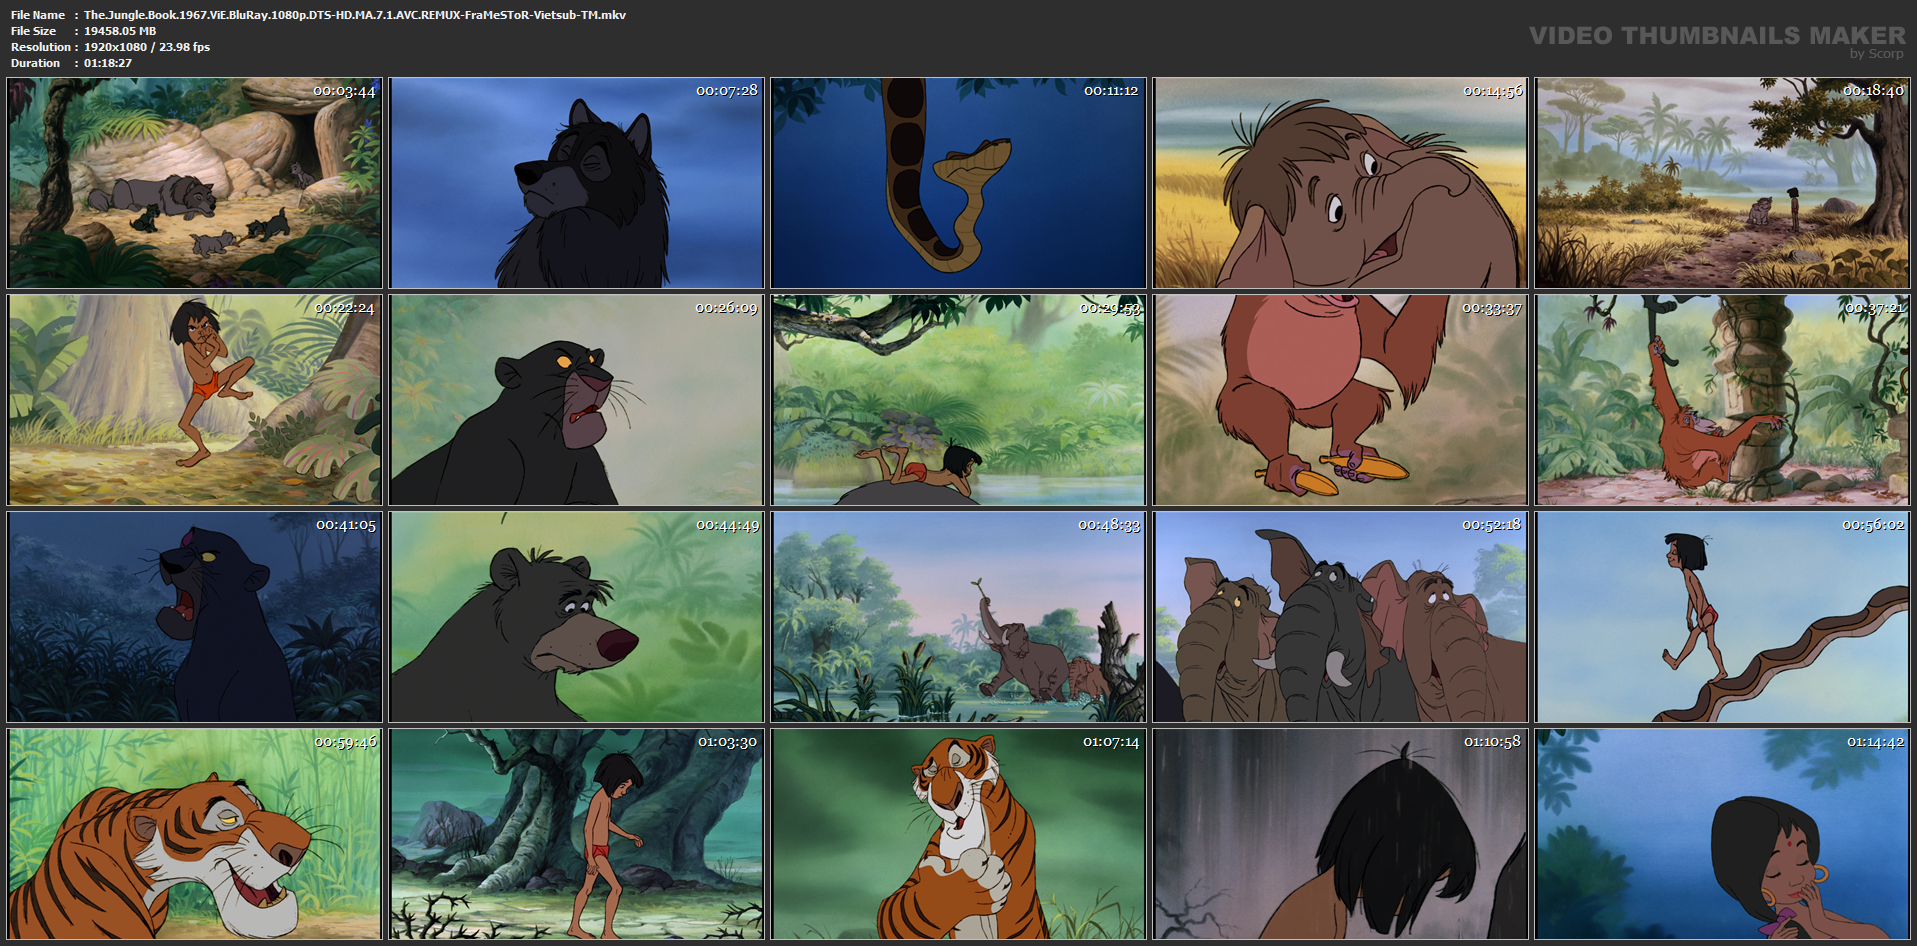Screen dimensions: 1917x946
Task: Choose the frame stamped 00:59:46
Action: click(x=195, y=834)
